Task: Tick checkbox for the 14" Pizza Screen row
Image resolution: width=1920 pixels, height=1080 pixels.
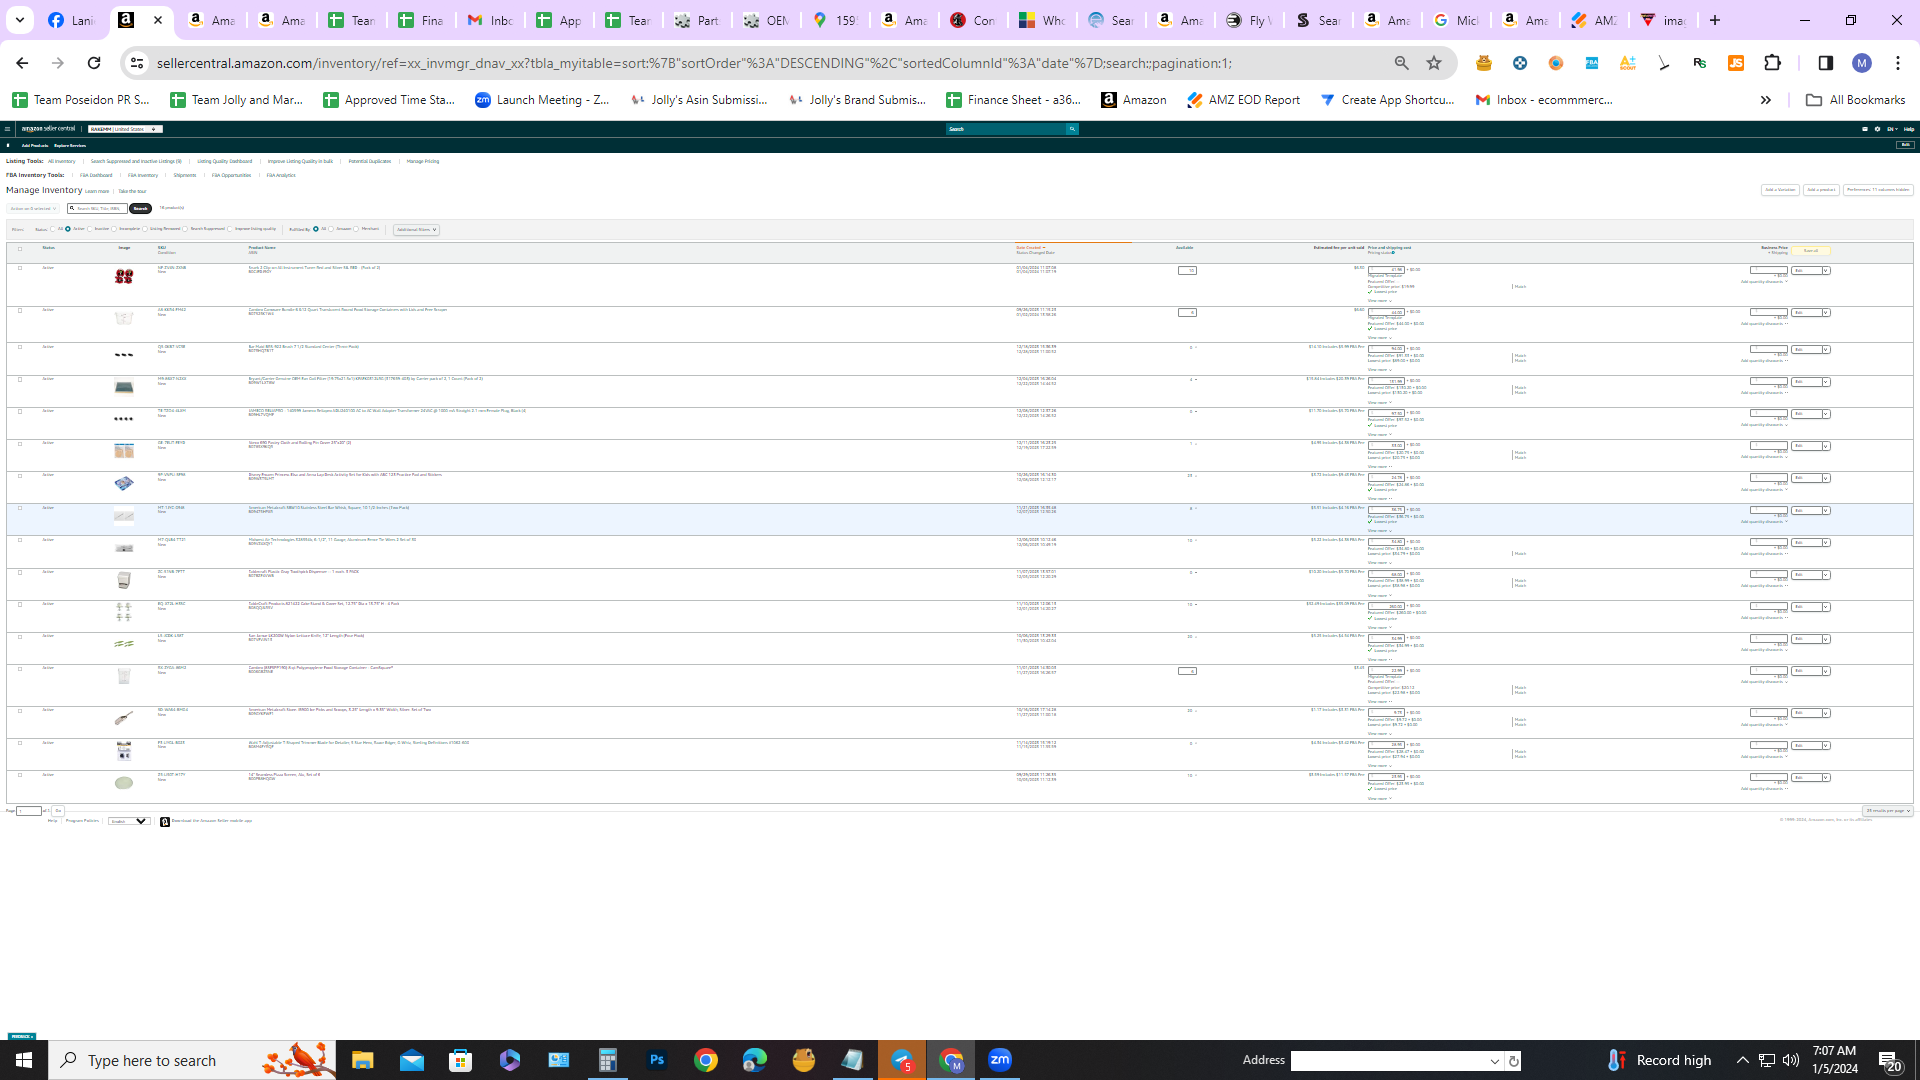Action: tap(19, 775)
